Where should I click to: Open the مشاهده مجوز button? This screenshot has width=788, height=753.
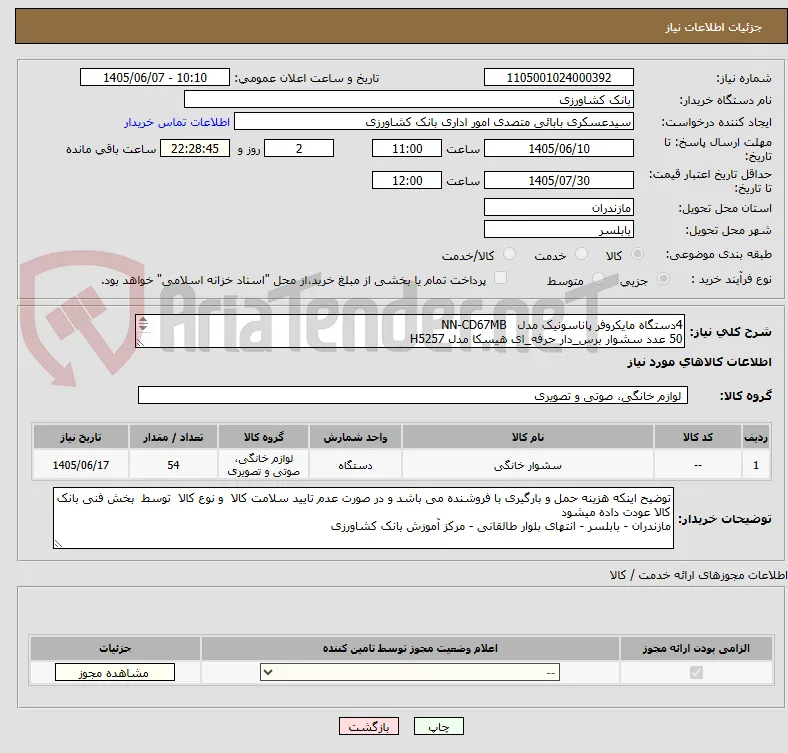tap(115, 673)
